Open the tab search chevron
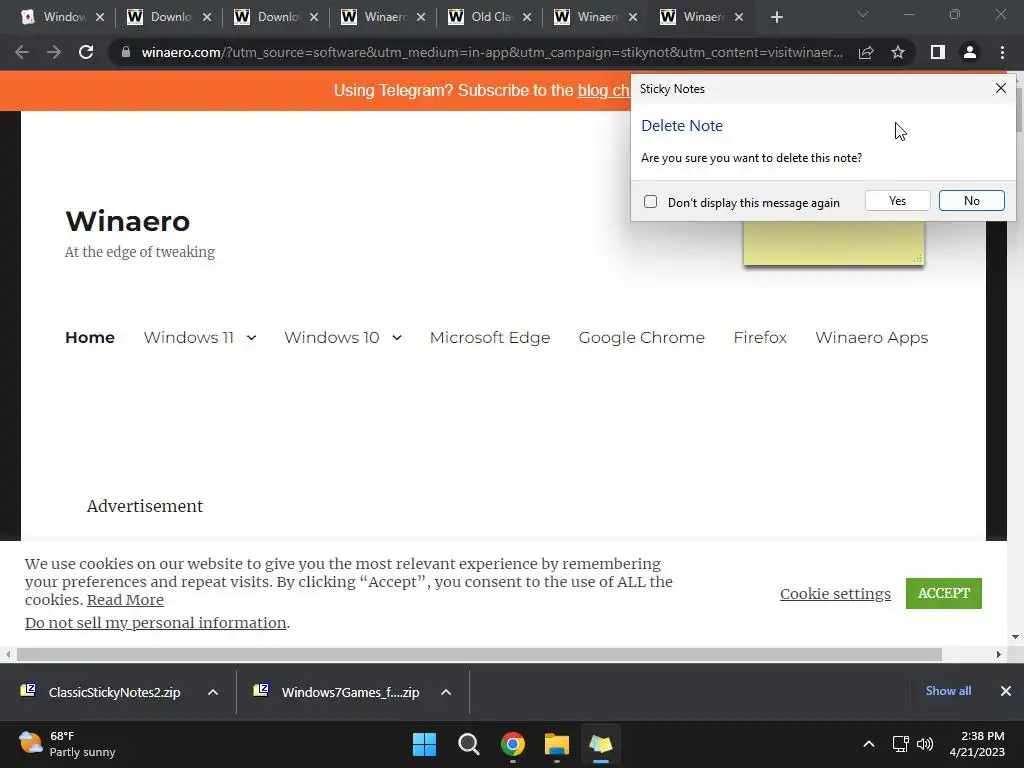1024x768 pixels. 863,14
